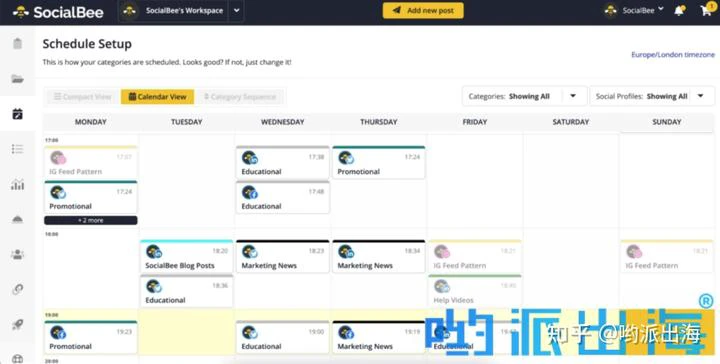Expand the SocialBee's Workspace dropdown arrow
The height and width of the screenshot is (364, 720).
(x=236, y=11)
